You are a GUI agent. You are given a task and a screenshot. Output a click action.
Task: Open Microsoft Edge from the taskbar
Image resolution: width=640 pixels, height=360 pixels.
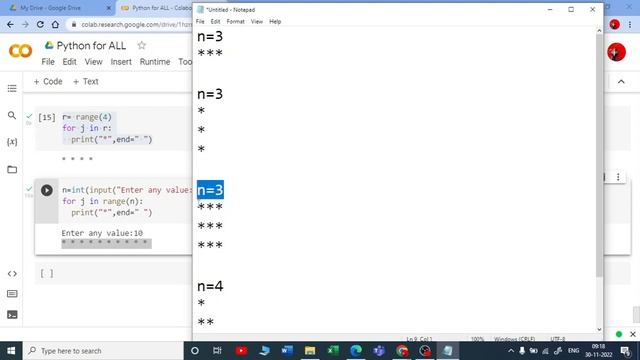pos(356,351)
